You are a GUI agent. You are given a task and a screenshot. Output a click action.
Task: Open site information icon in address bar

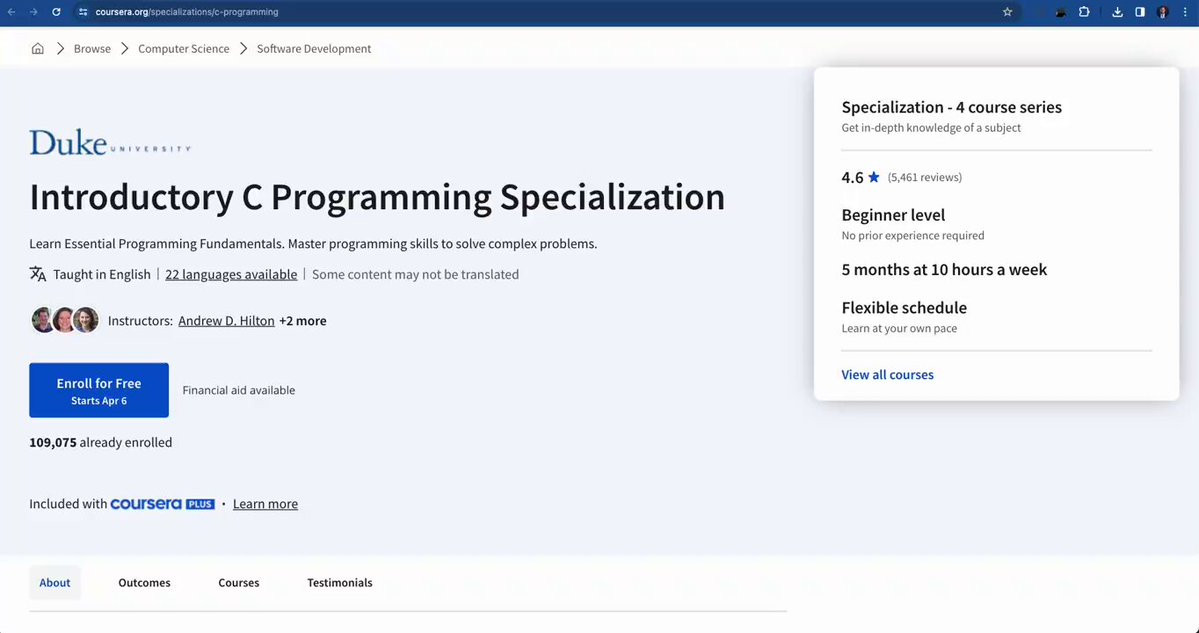pos(83,12)
